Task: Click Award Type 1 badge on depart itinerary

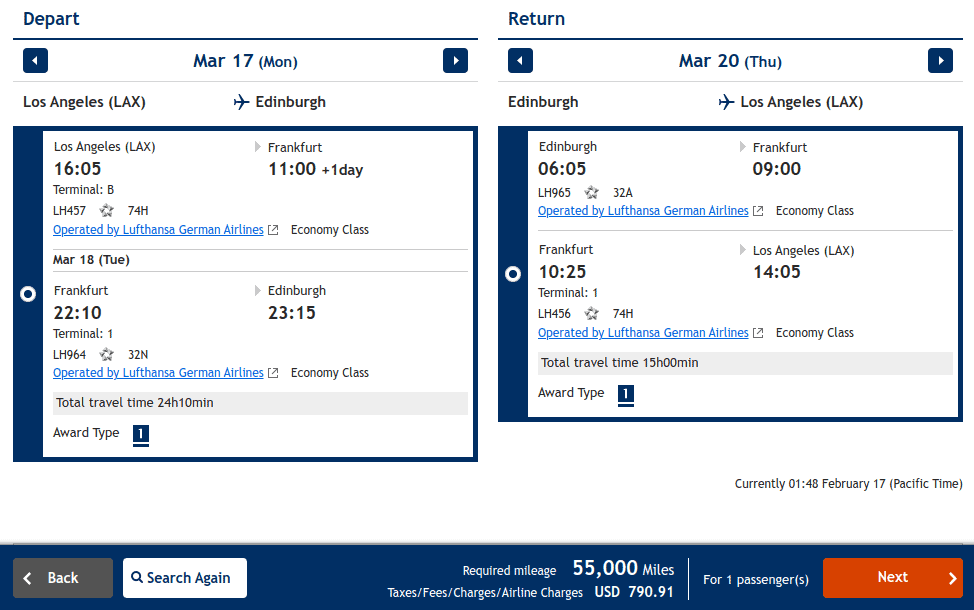Action: (x=140, y=434)
